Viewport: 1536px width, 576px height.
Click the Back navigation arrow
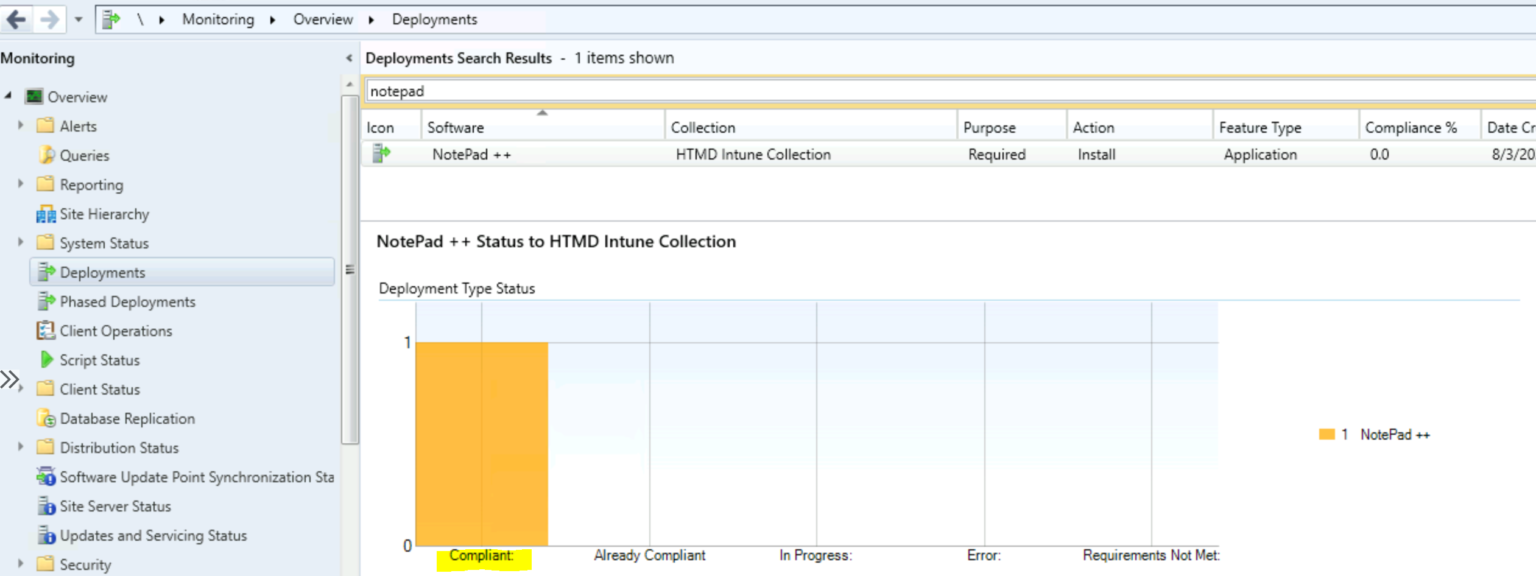tap(16, 19)
